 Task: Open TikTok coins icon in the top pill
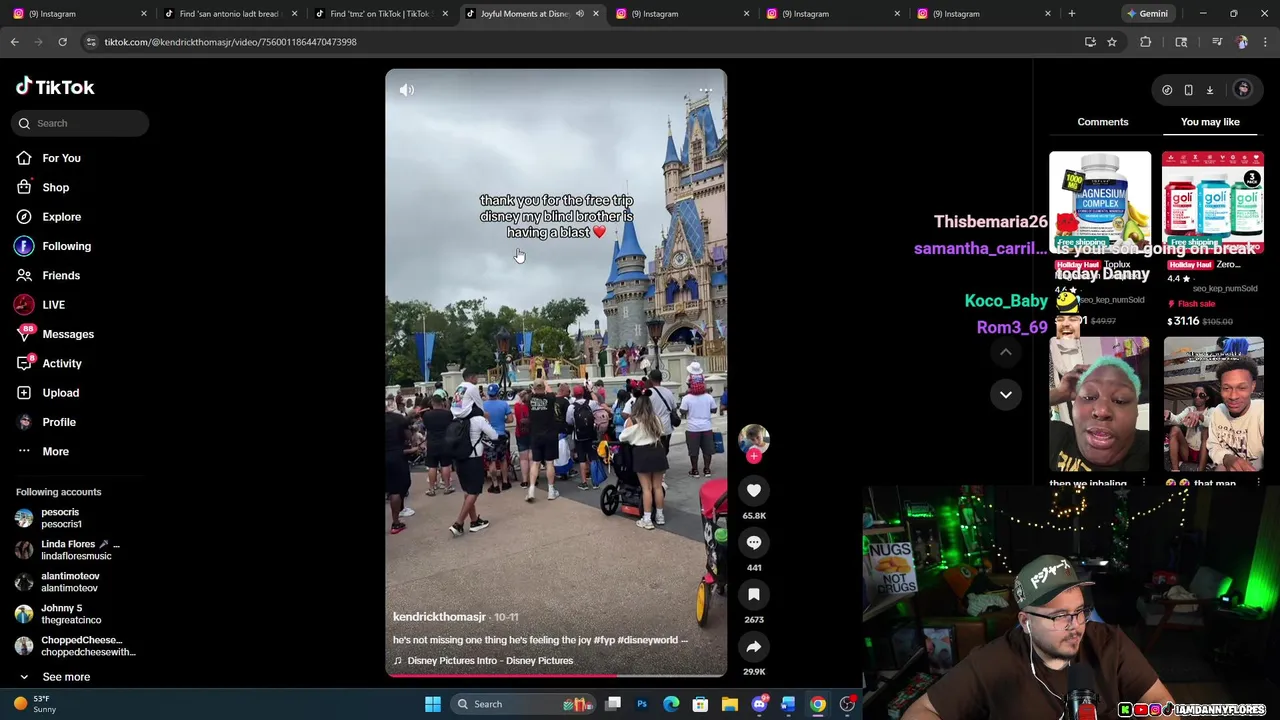click(x=1167, y=90)
